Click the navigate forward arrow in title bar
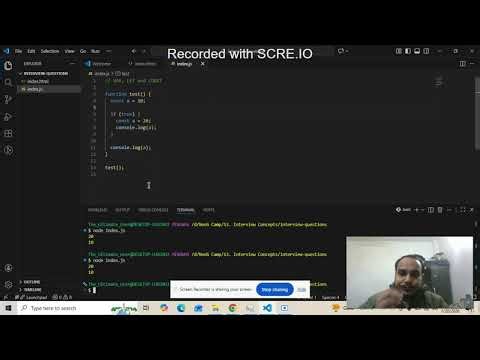480x360 pixels. pos(144,51)
